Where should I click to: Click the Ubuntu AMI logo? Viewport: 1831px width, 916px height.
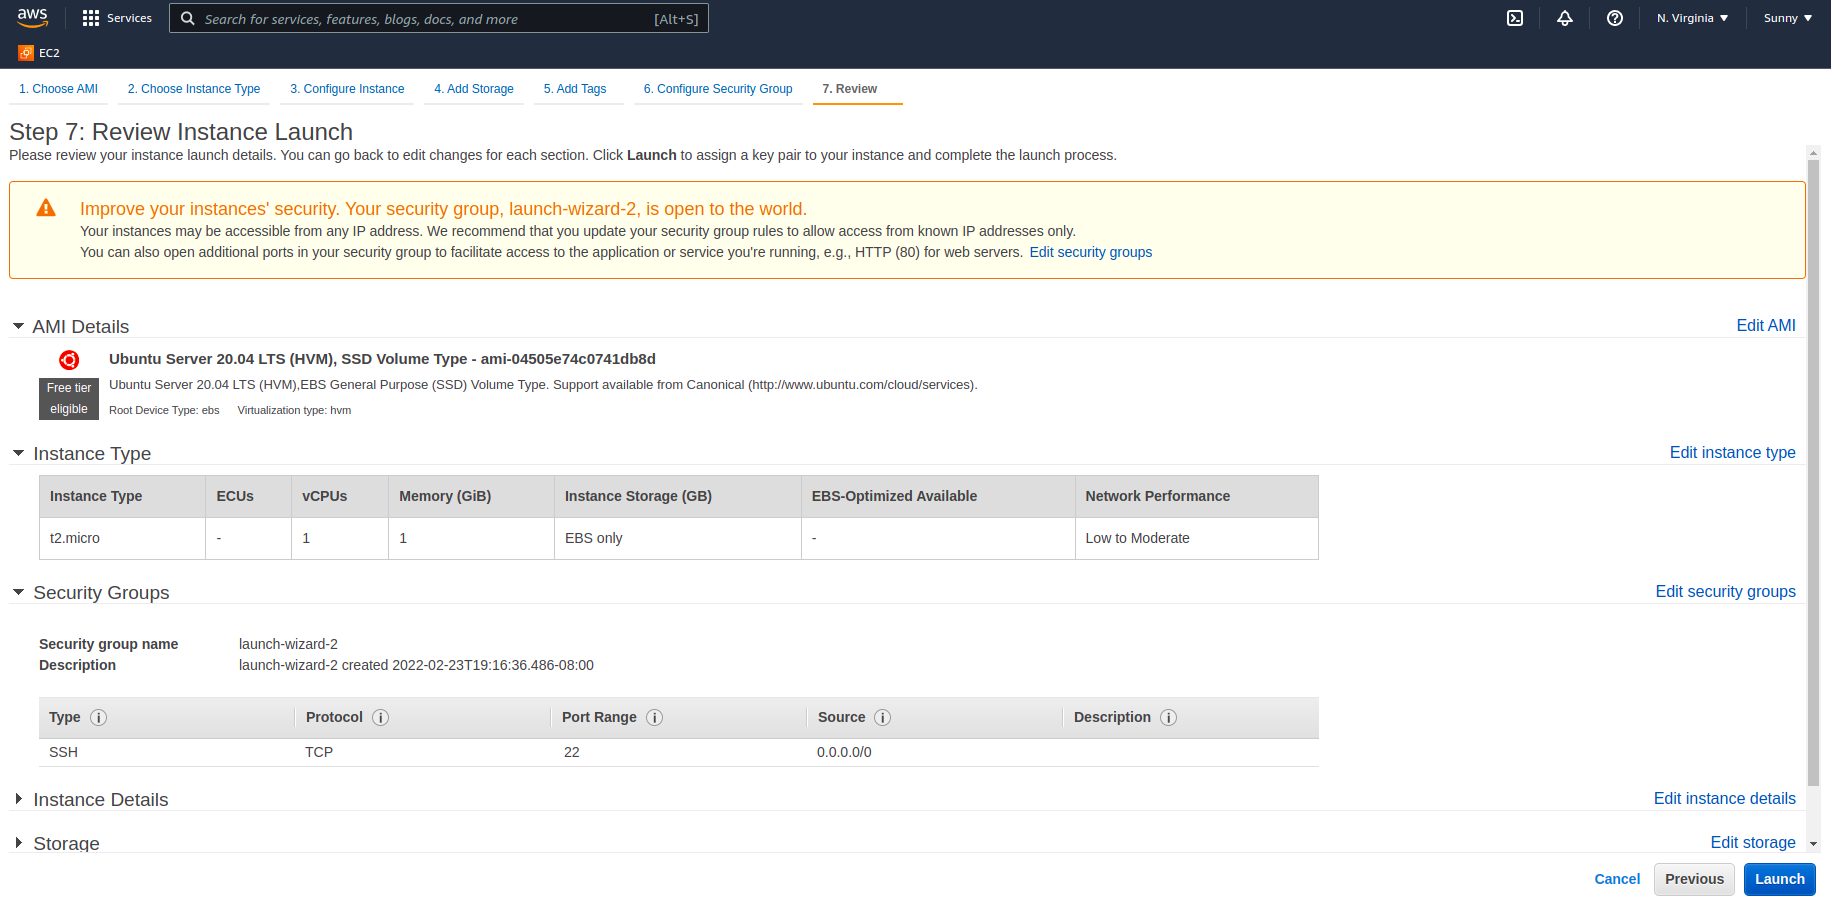[68, 359]
